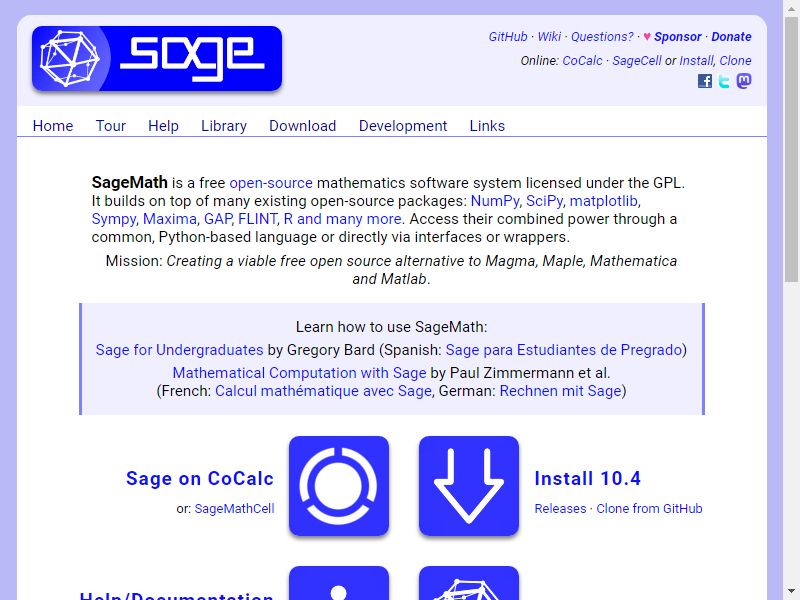The width and height of the screenshot is (800, 600).
Task: Open the SageCell link
Action: [637, 61]
